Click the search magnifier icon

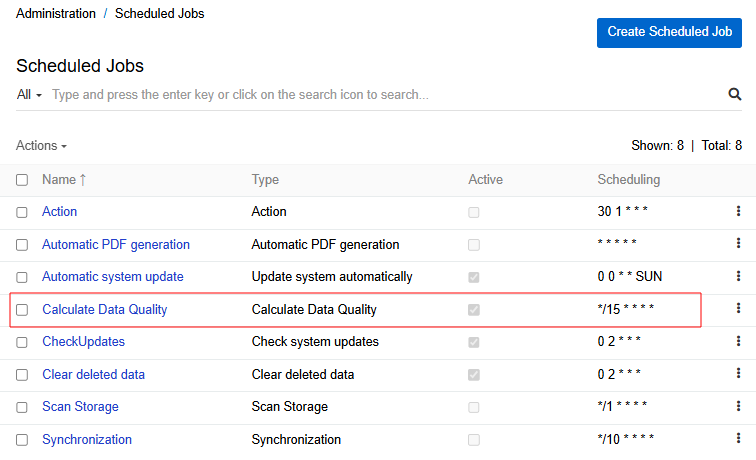pyautogui.click(x=735, y=95)
